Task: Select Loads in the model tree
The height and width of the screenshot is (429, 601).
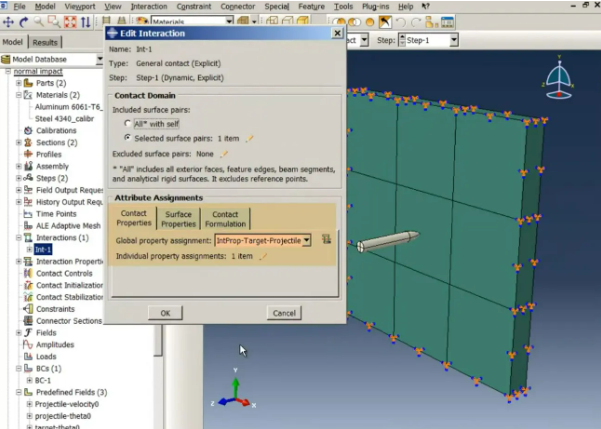Action: click(x=46, y=357)
